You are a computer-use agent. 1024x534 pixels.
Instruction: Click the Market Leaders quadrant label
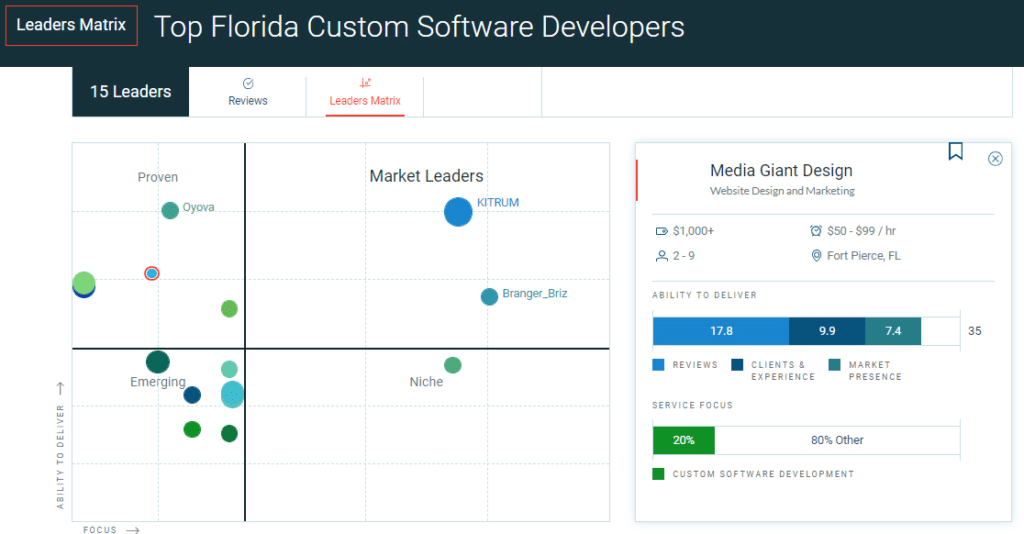click(x=426, y=176)
